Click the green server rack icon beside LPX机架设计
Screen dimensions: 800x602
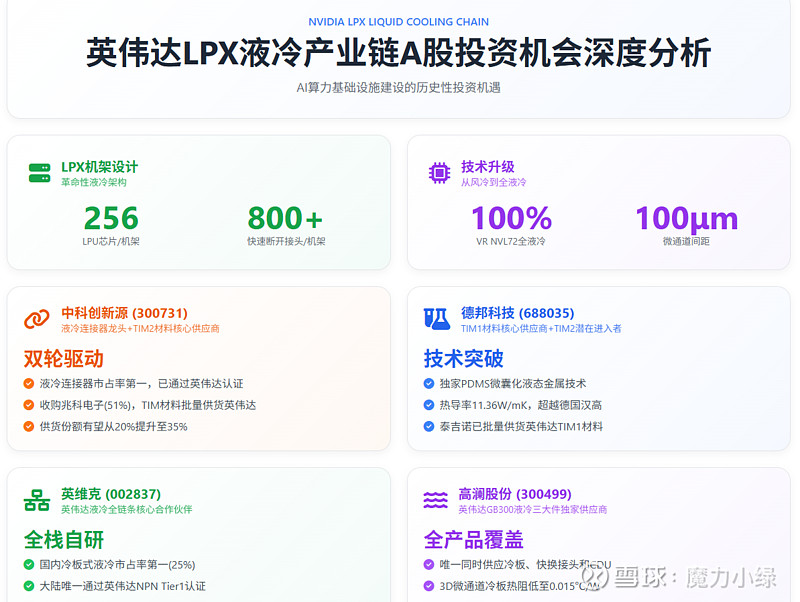click(x=39, y=173)
